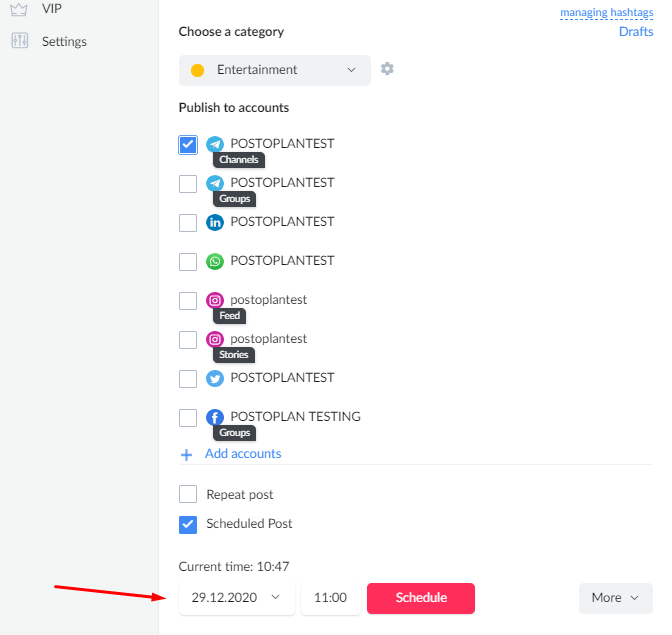Disable the Scheduled Post checkbox

188,524
